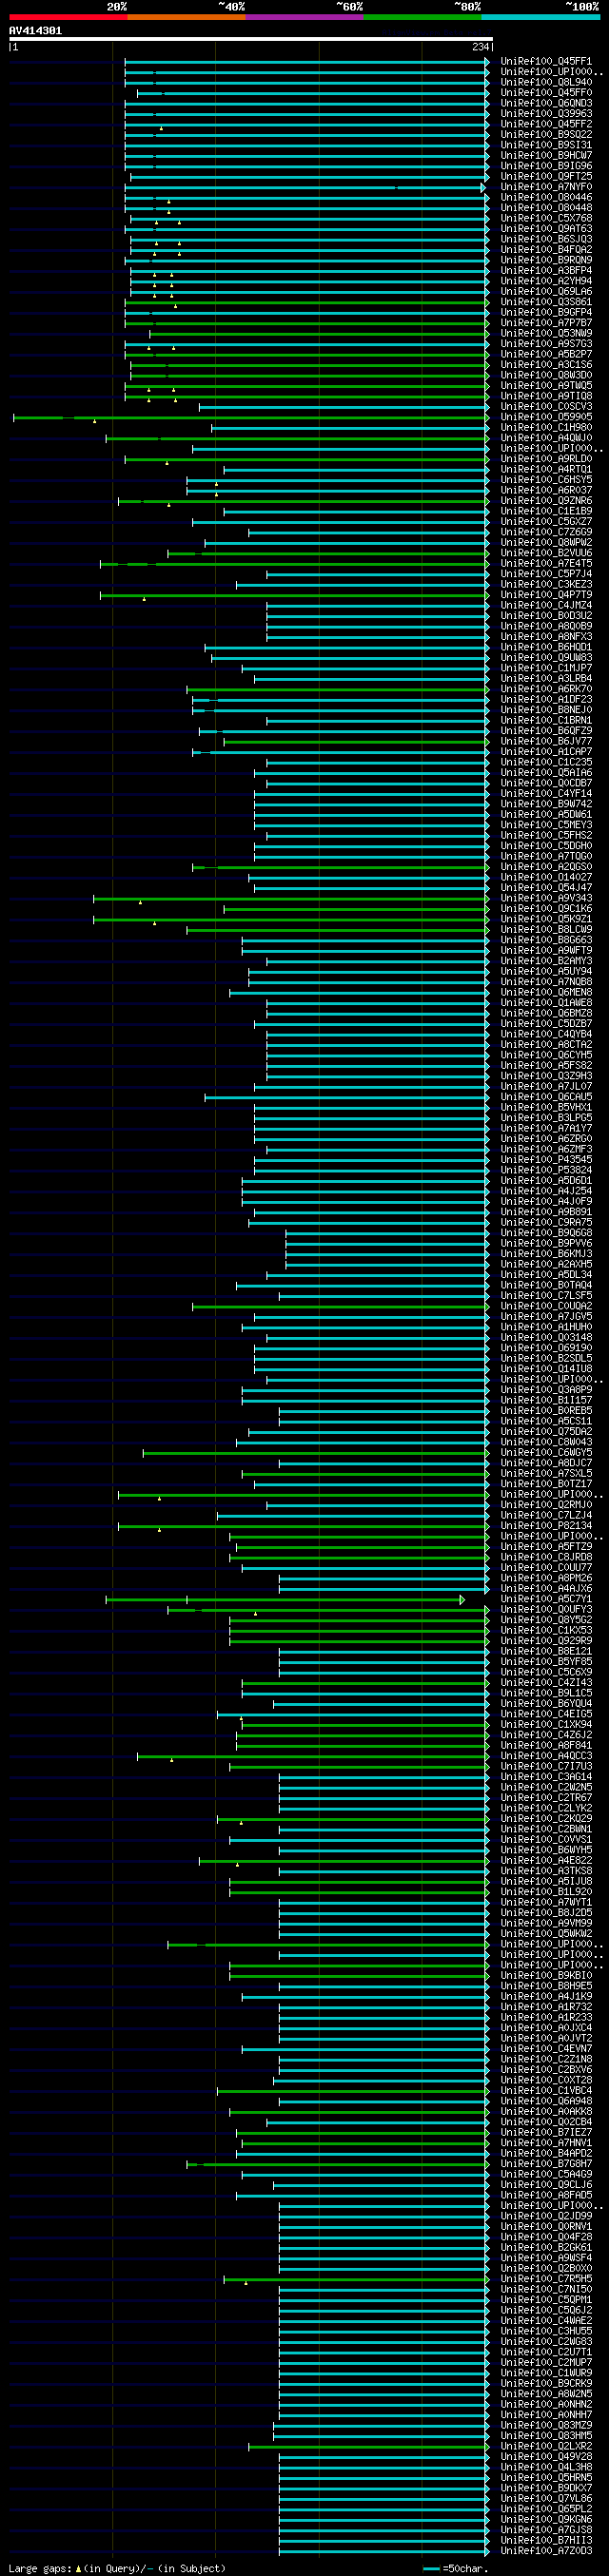Select label UniRef100_Q04F28

(546, 2237)
